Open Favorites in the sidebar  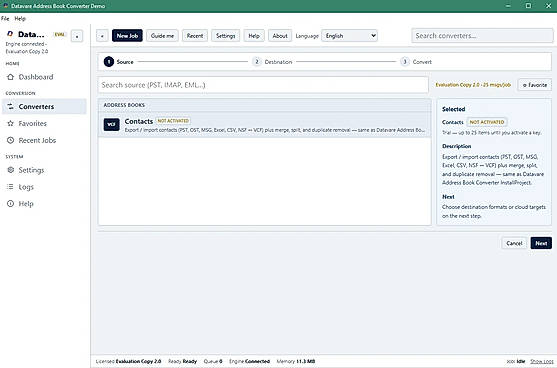pyautogui.click(x=44, y=124)
